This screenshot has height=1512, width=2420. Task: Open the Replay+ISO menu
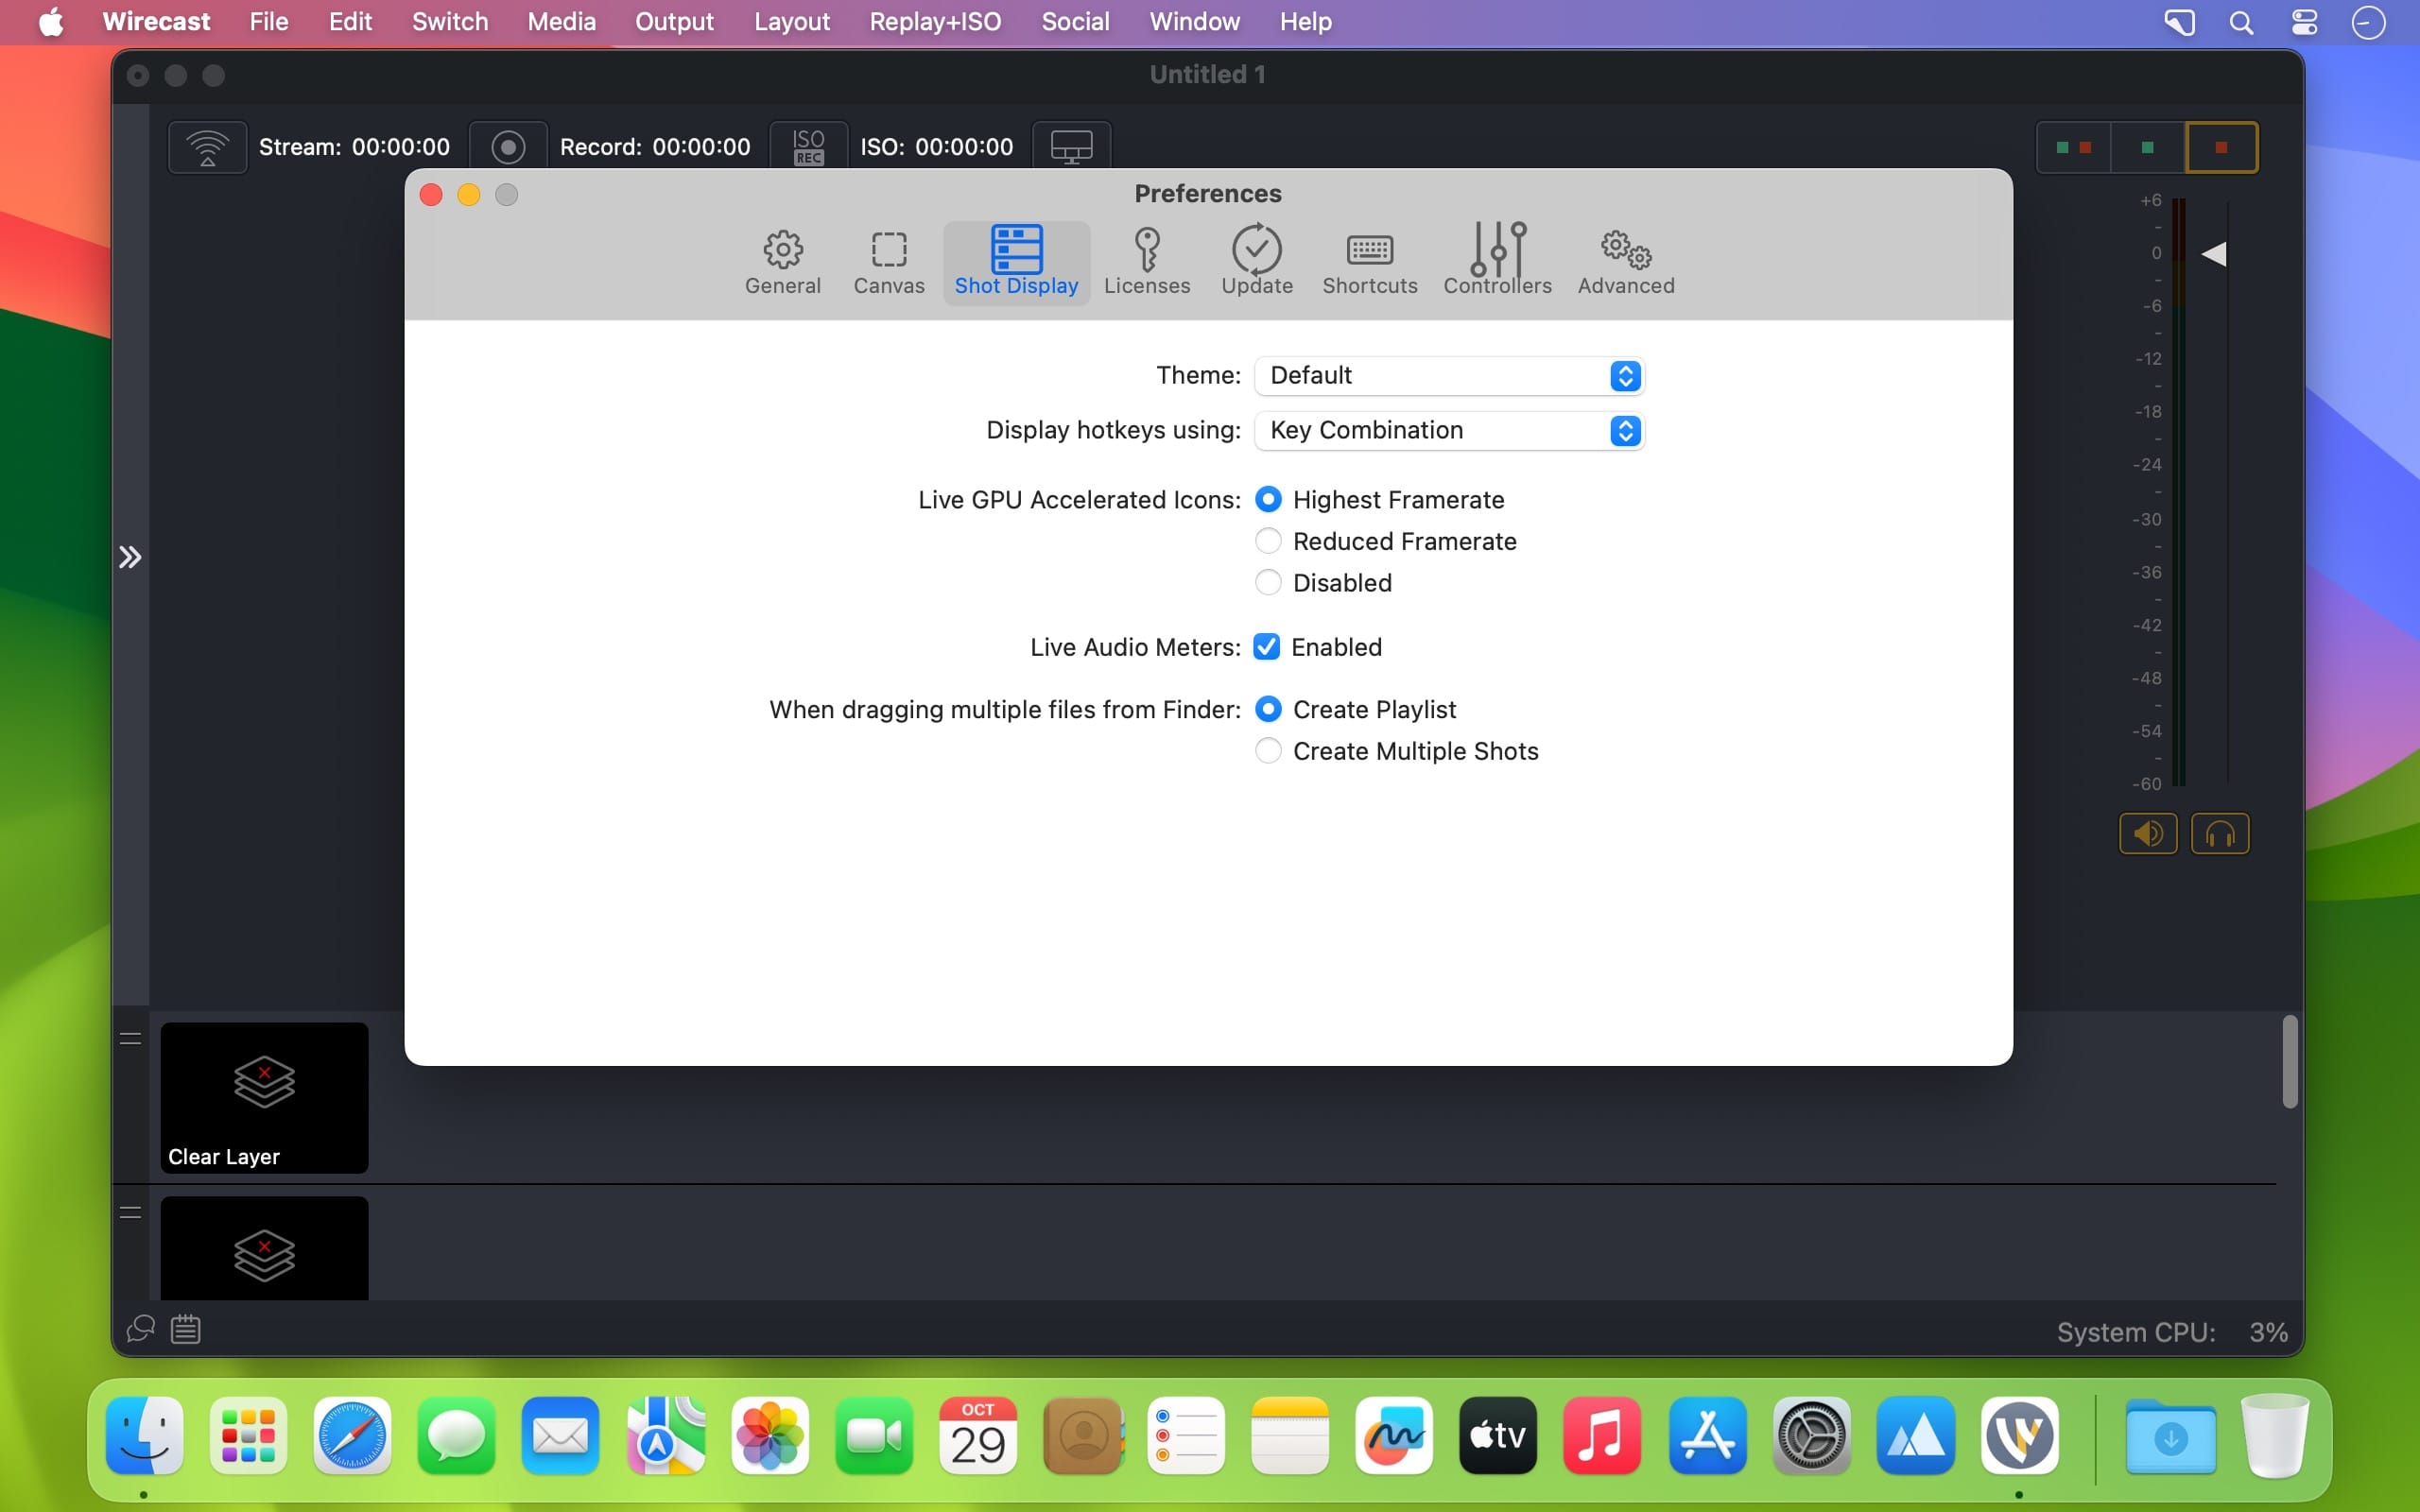coord(934,21)
